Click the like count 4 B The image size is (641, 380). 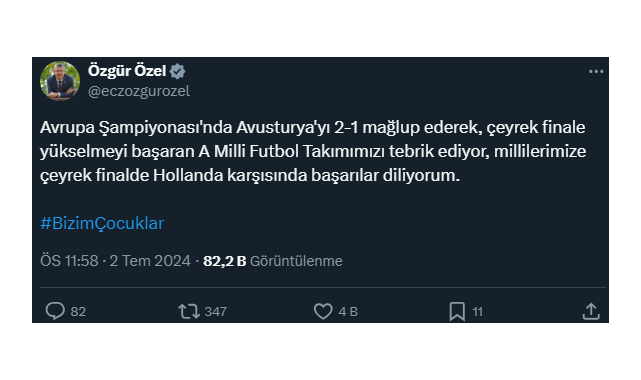coord(348,312)
